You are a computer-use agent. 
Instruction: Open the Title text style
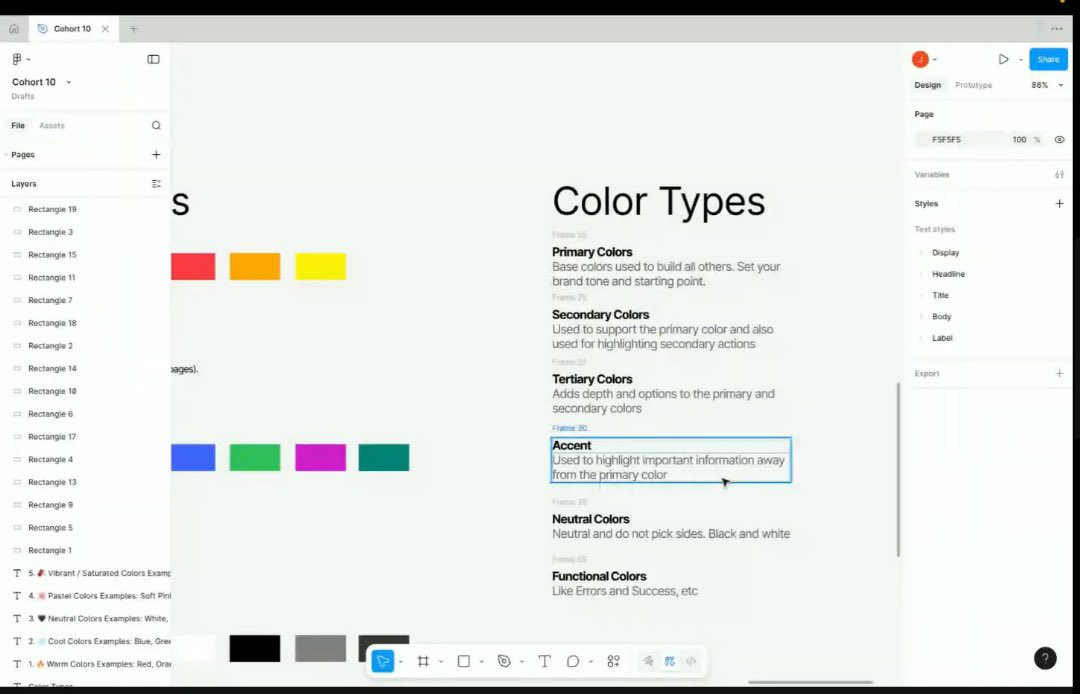pyautogui.click(x=940, y=295)
